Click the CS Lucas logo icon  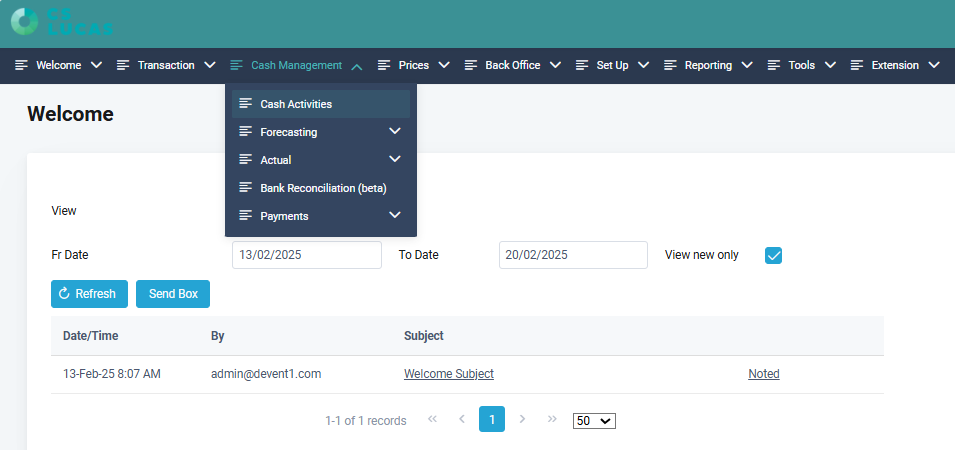(24, 22)
